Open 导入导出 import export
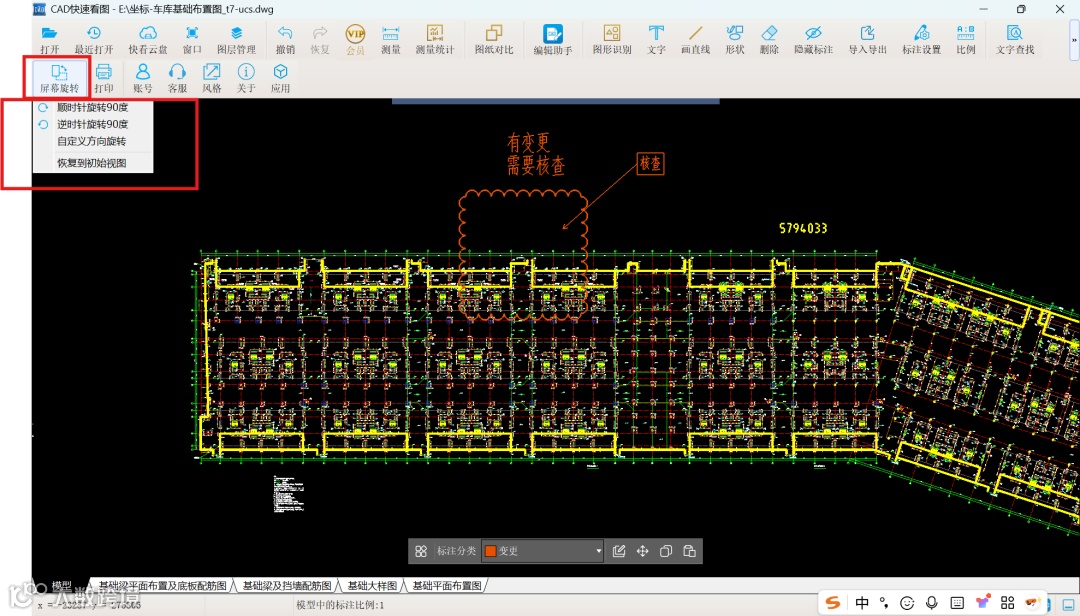Viewport: 1080px width, 616px height. tap(867, 39)
